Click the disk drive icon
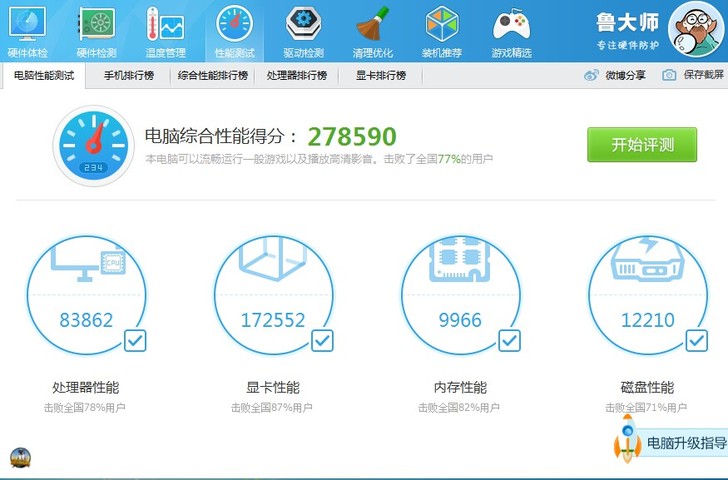The image size is (728, 480). pyautogui.click(x=647, y=259)
